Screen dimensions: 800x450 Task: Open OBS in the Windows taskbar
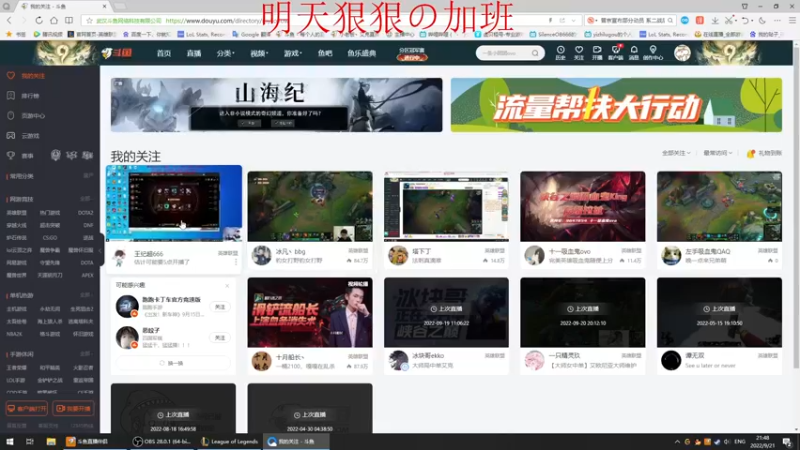(x=162, y=441)
